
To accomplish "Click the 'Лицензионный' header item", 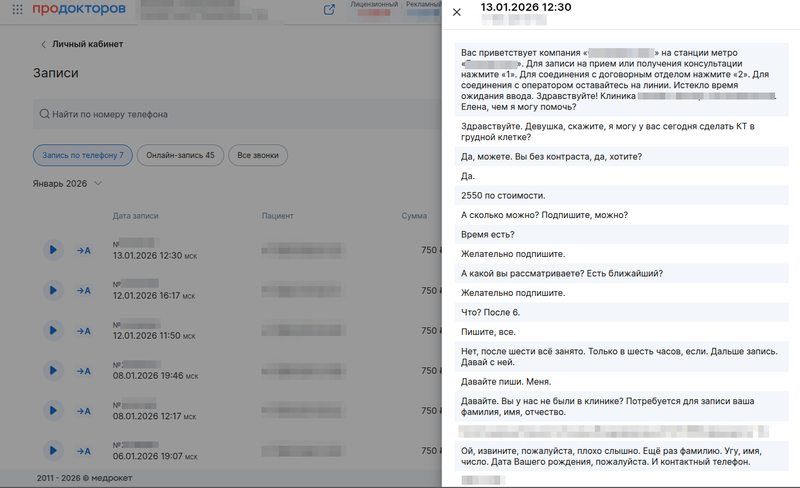I will coord(374,5).
